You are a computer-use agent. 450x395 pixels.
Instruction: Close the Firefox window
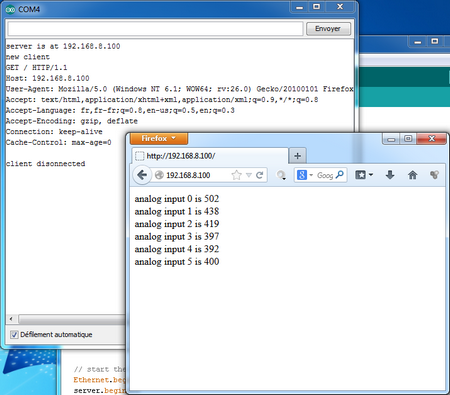click(431, 138)
